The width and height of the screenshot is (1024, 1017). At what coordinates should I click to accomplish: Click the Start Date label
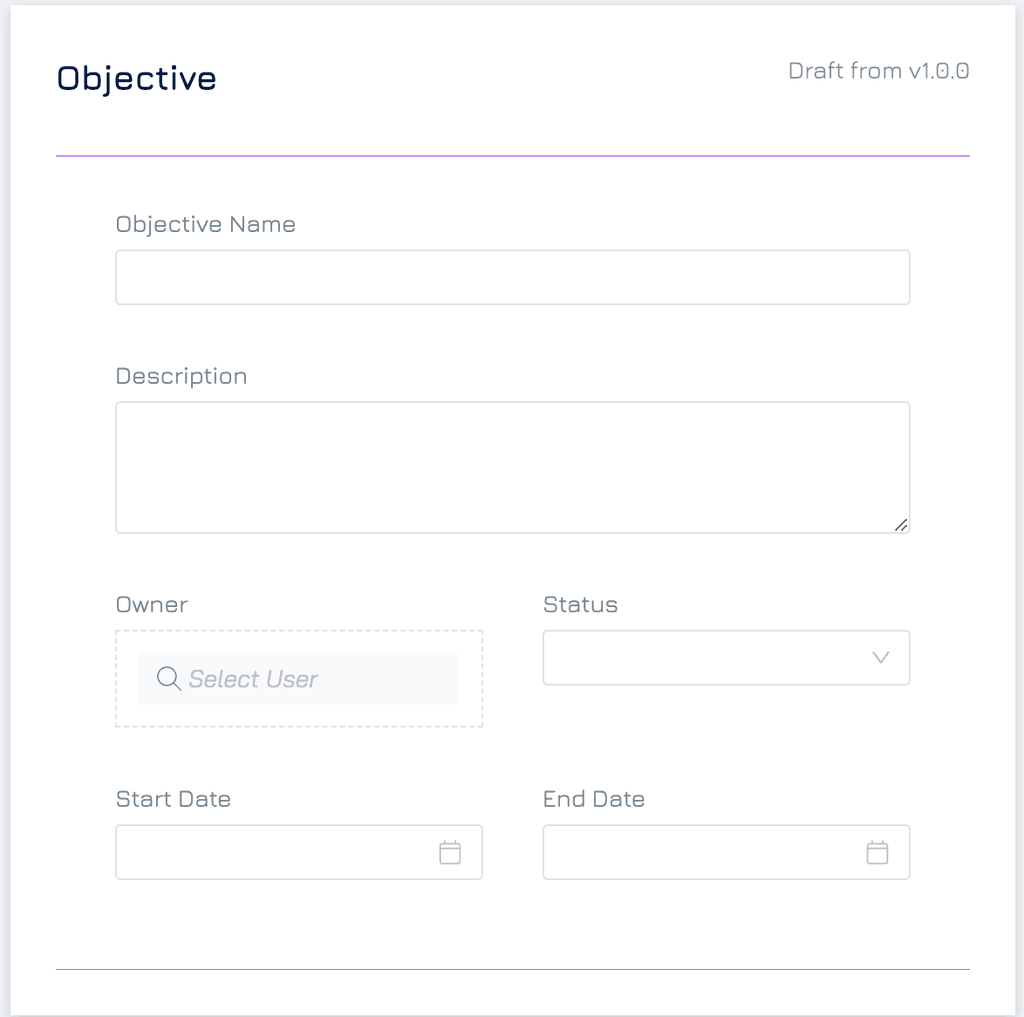[173, 799]
